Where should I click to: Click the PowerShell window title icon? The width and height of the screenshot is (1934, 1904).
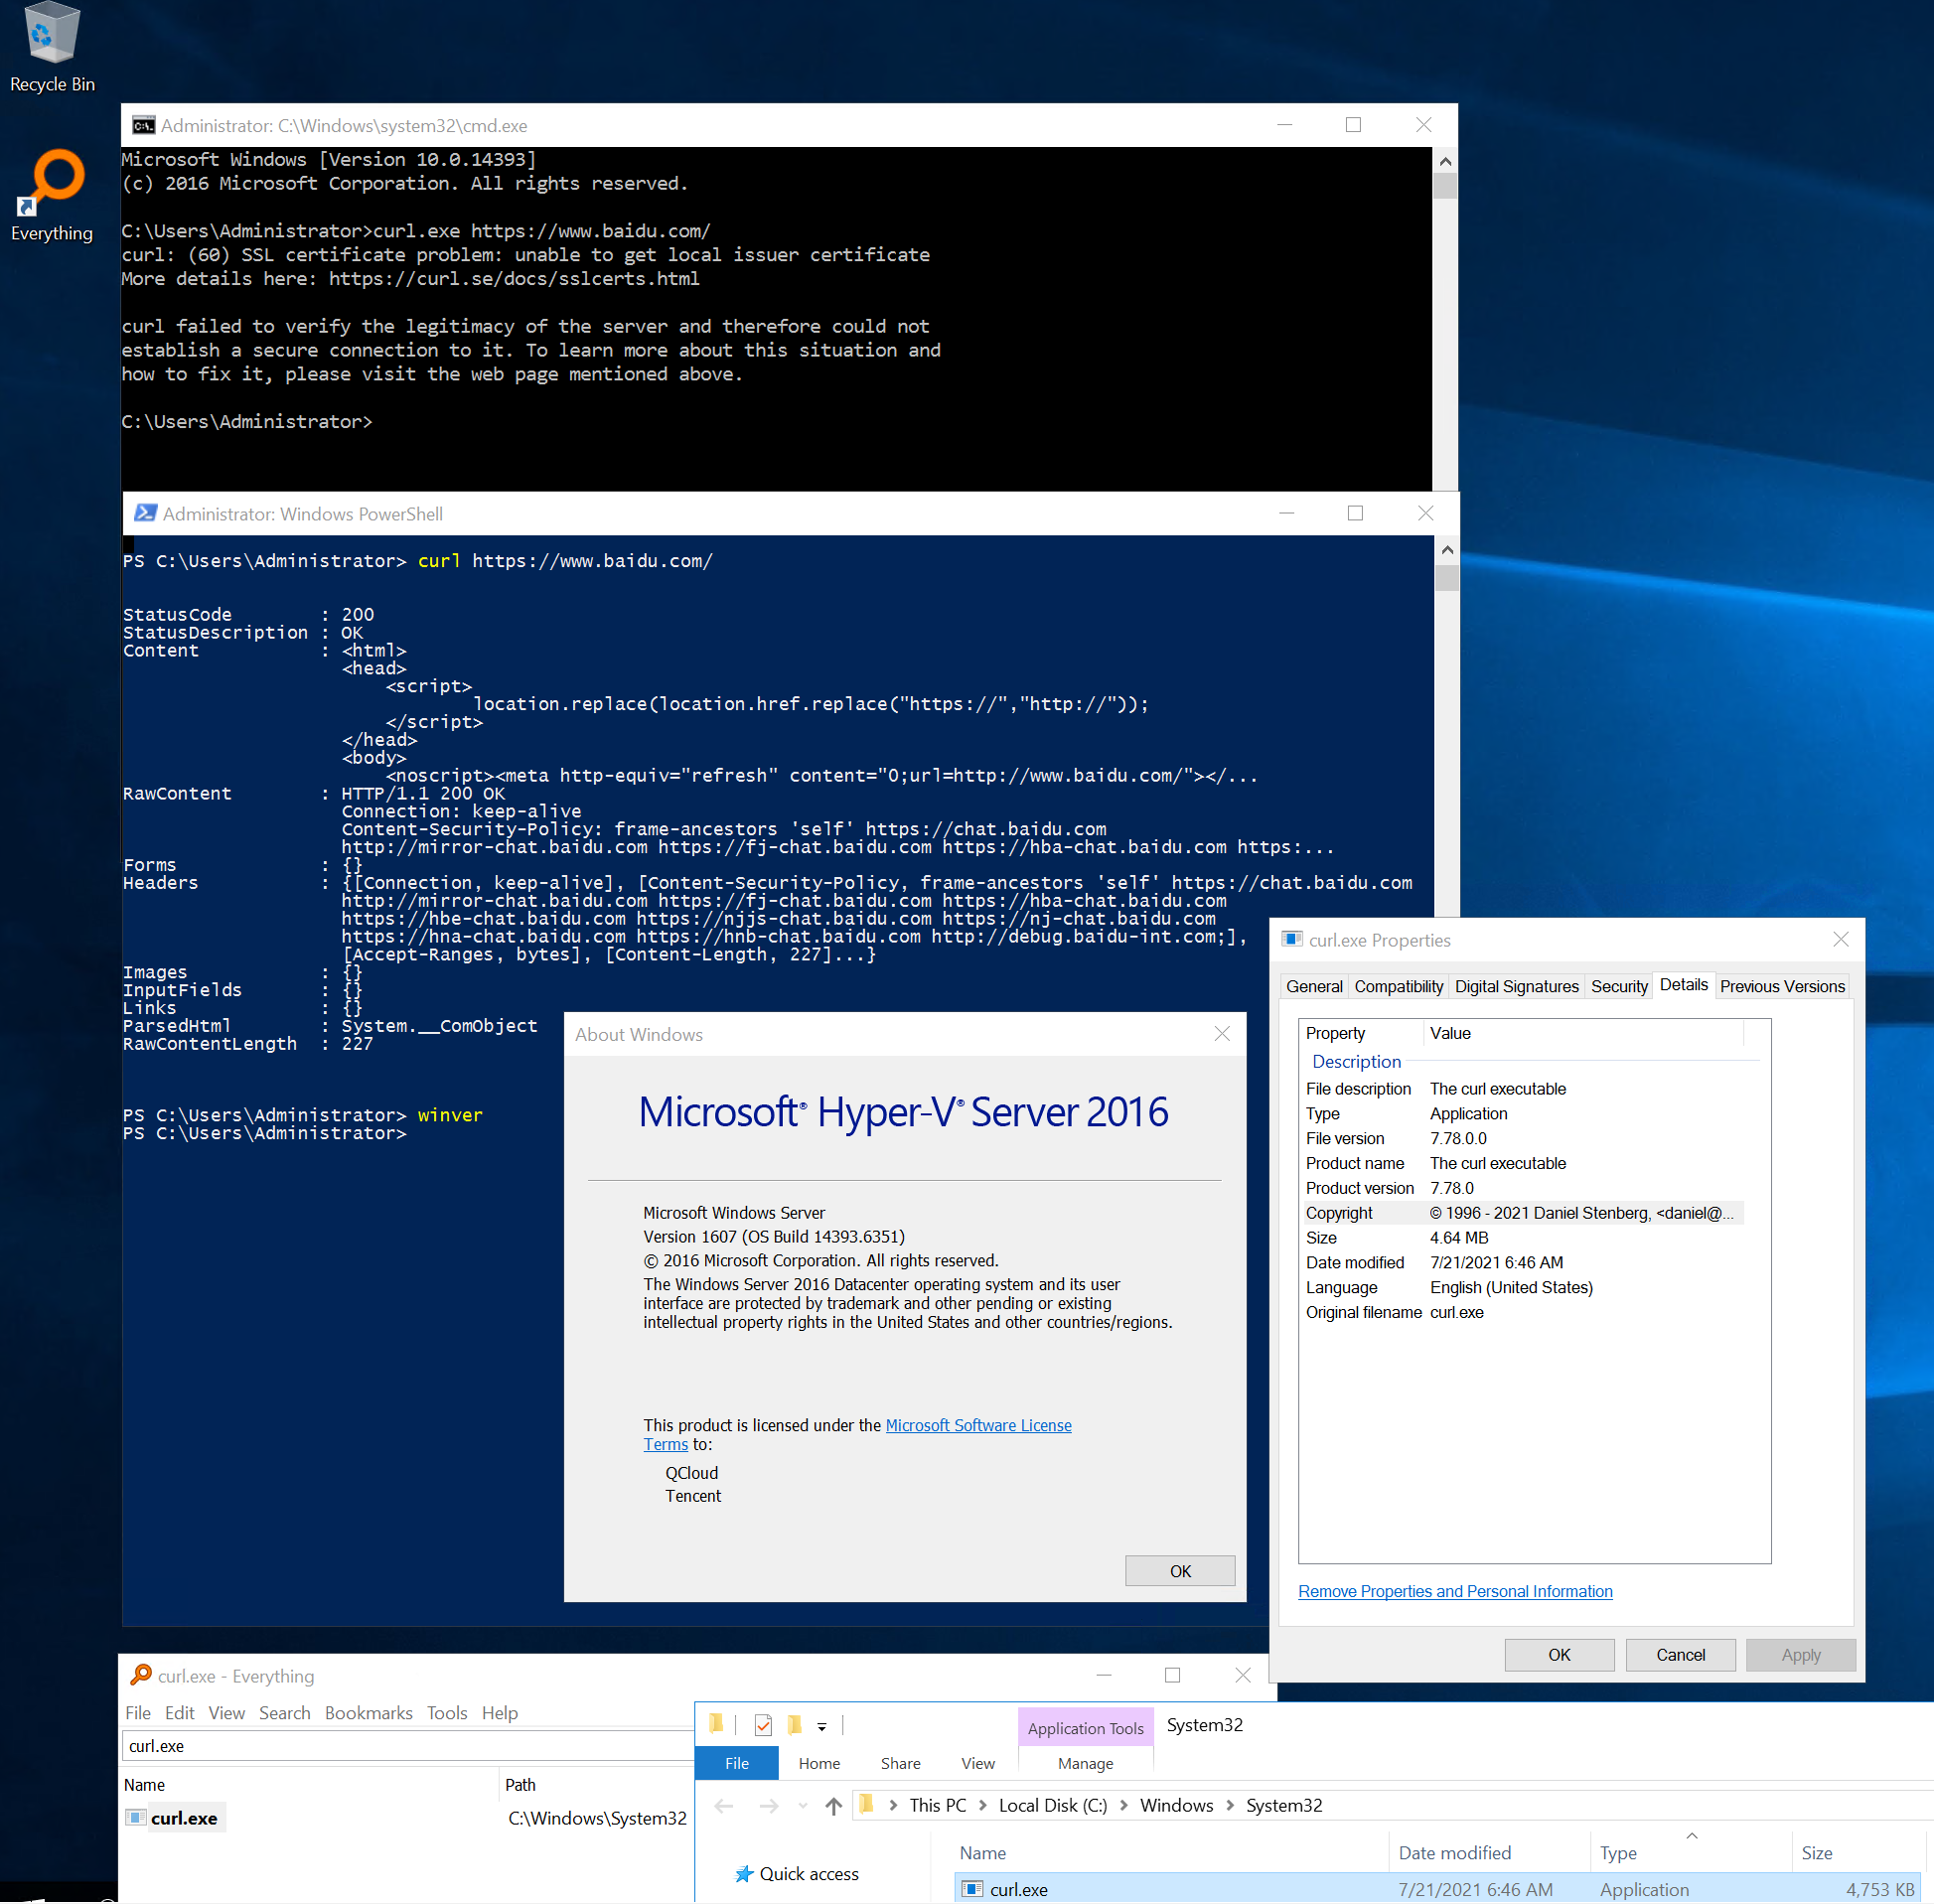pos(145,513)
